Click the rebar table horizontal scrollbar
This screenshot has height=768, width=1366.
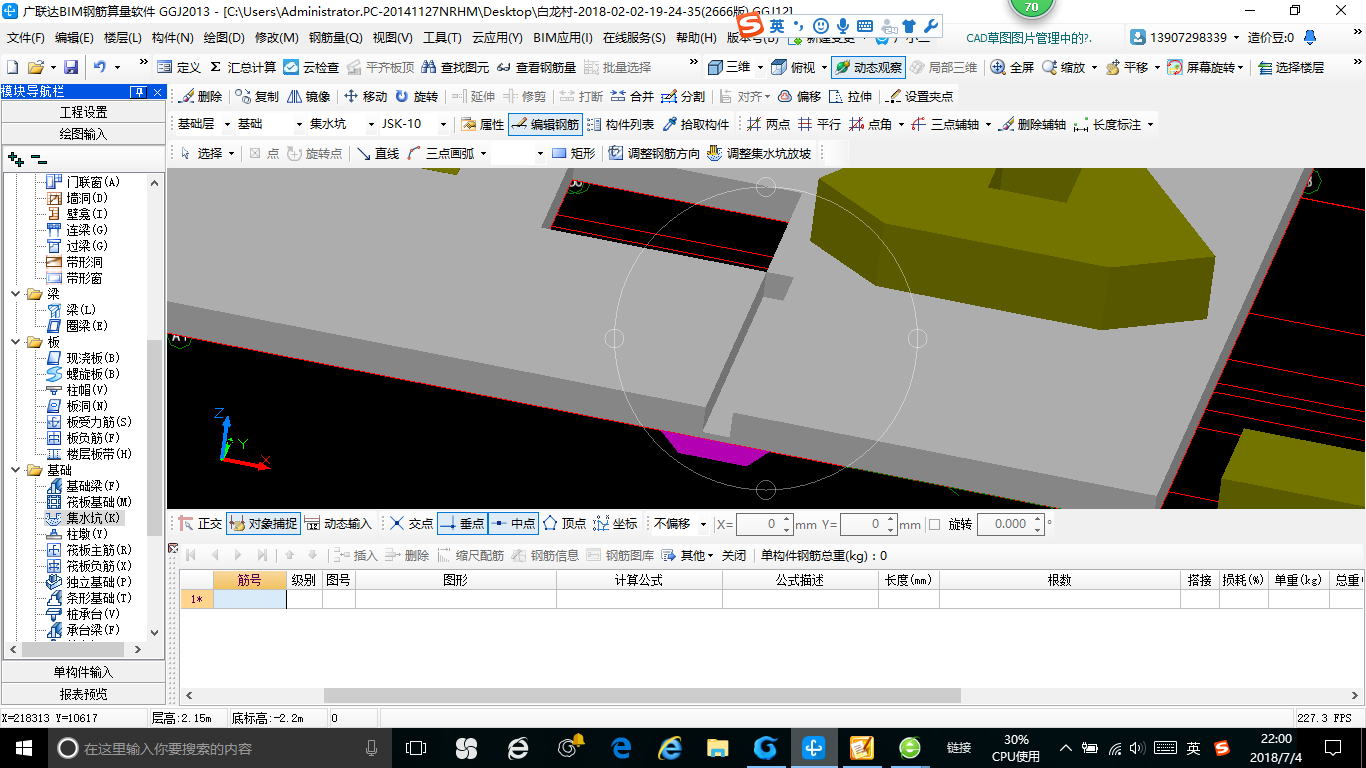coord(642,695)
